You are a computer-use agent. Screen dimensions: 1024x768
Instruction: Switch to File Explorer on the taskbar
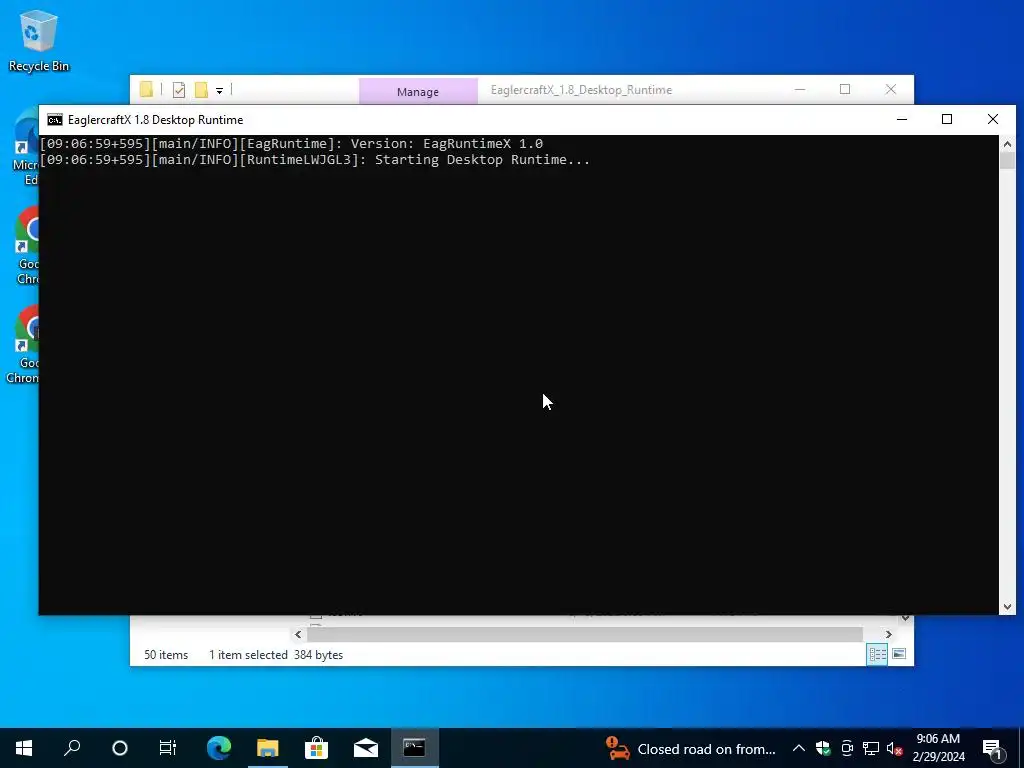click(x=267, y=748)
